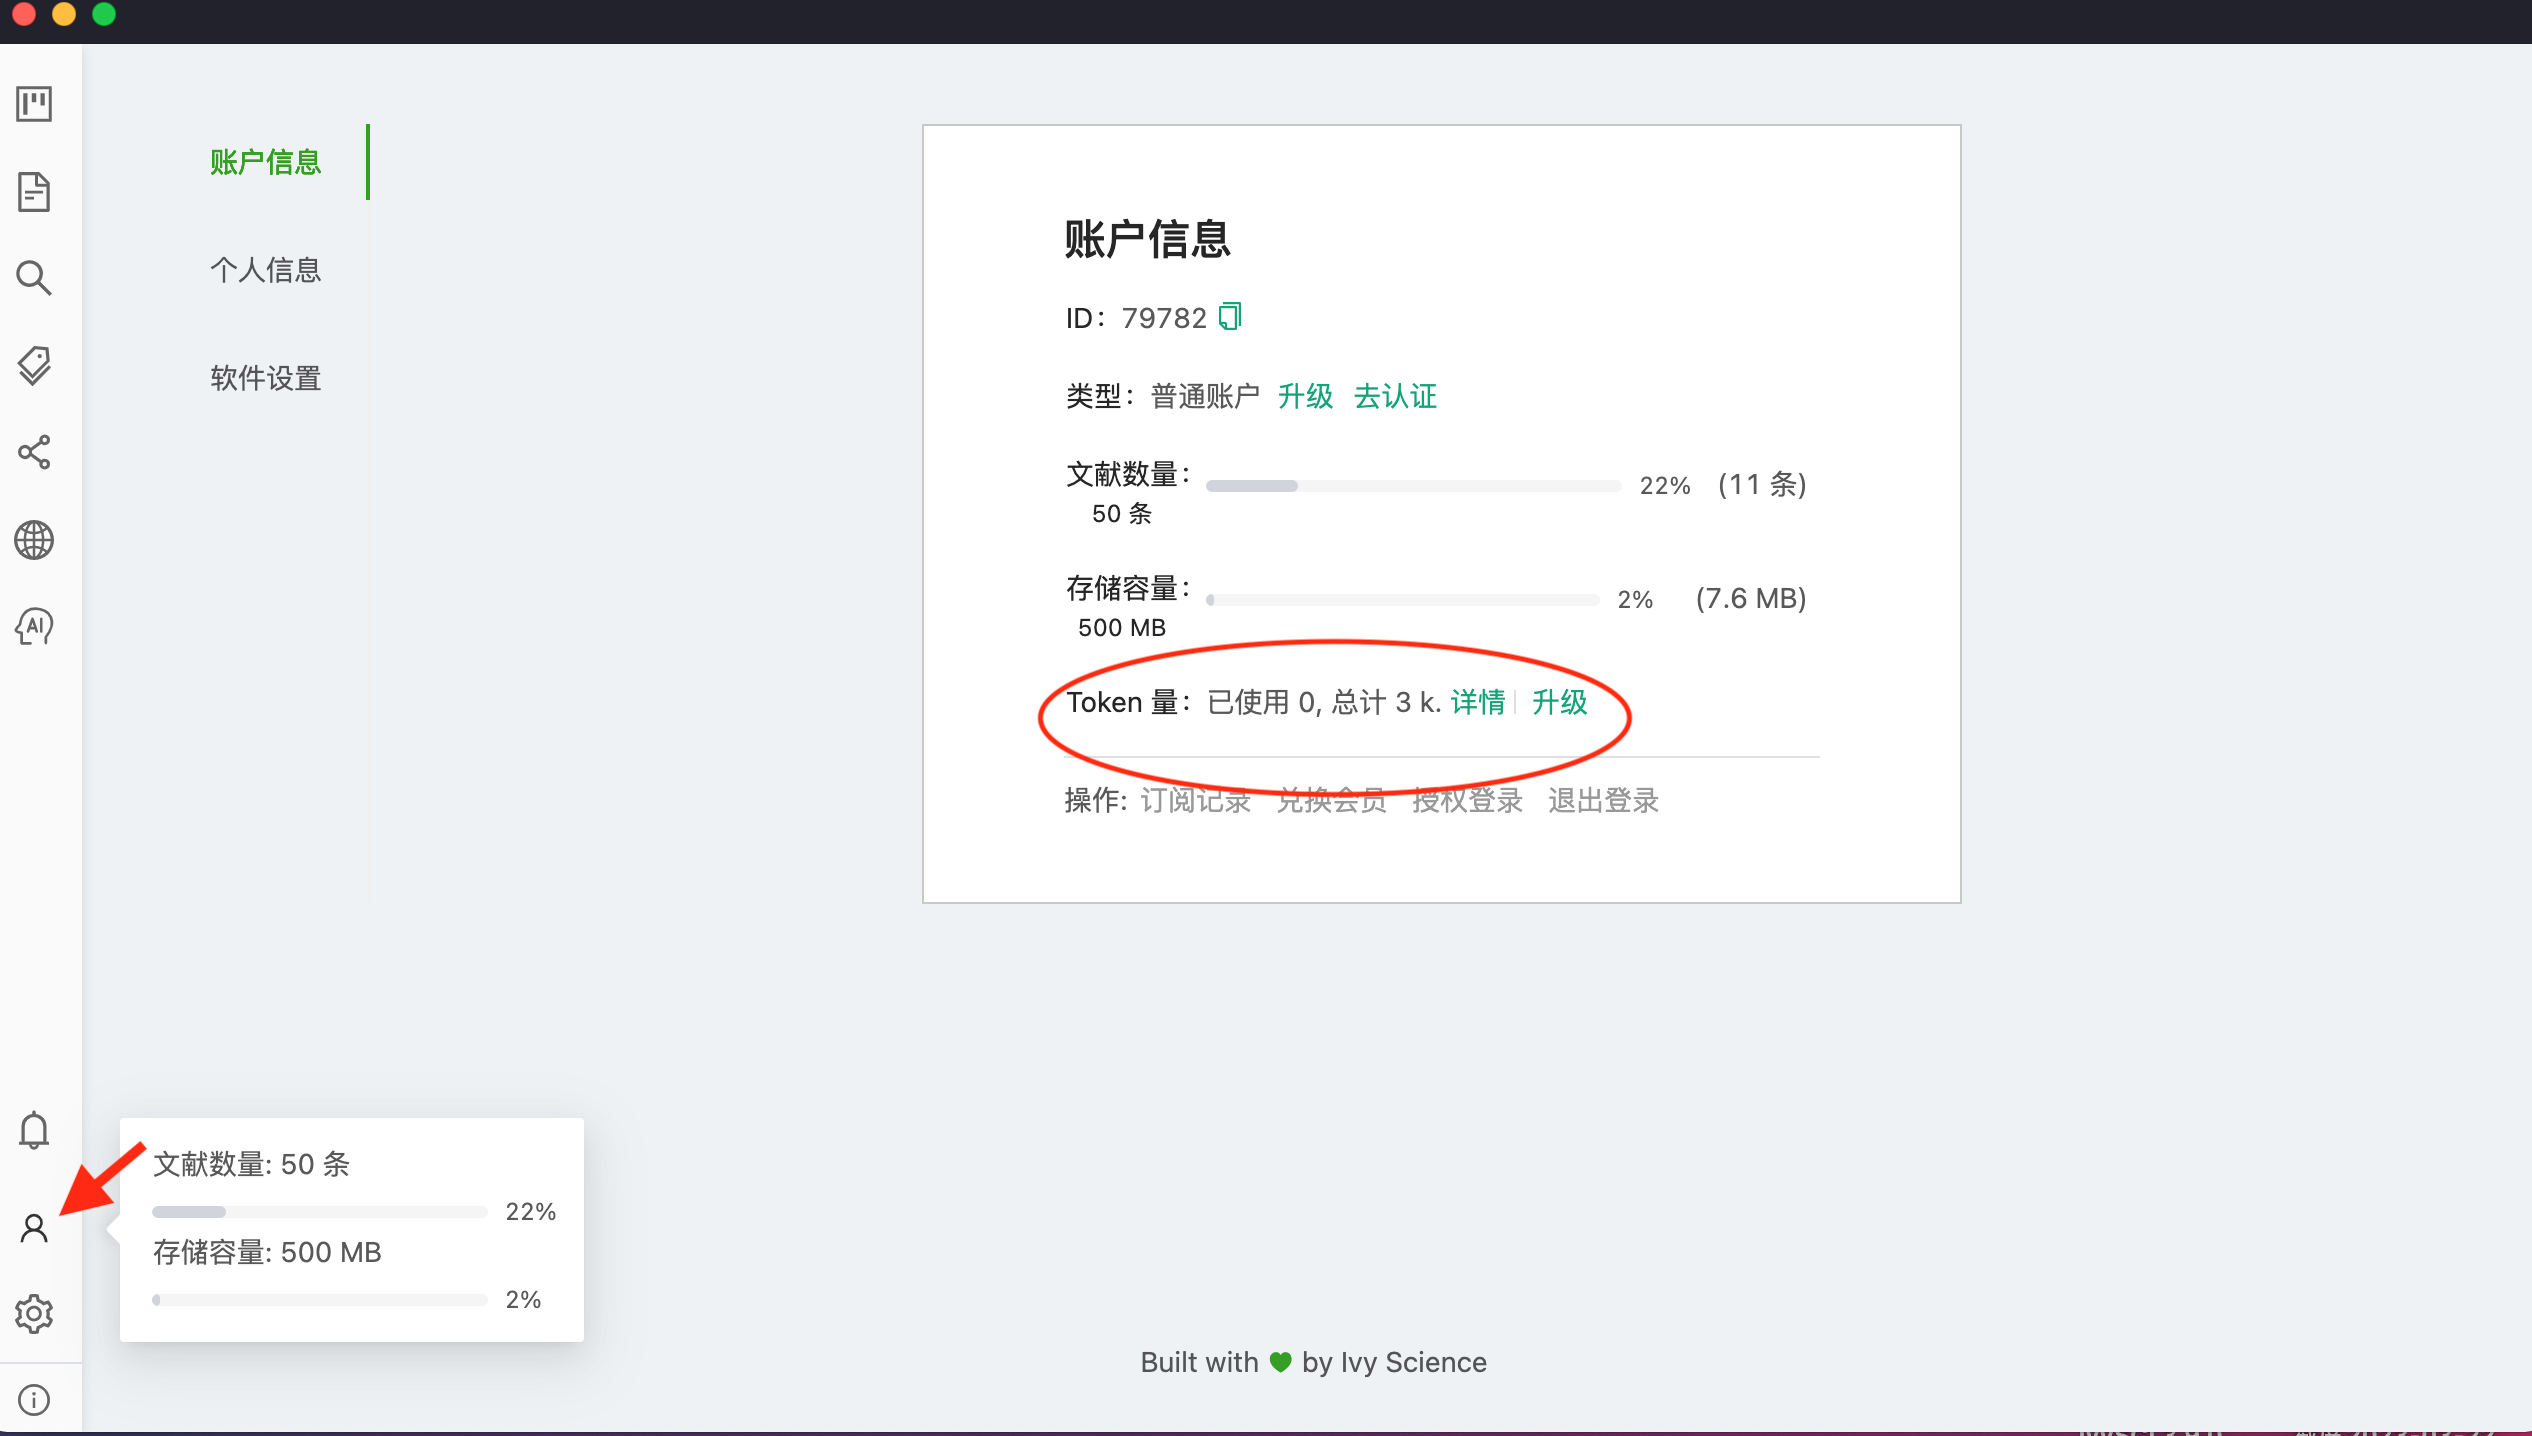
Task: Click the 文献数量 progress bar in account card
Action: (x=1413, y=486)
